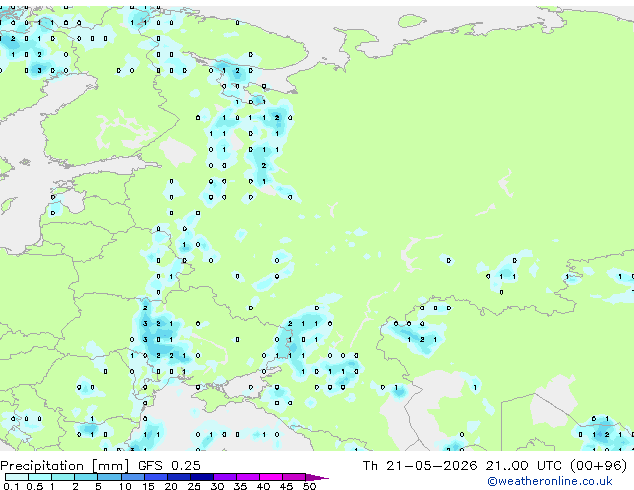634x490 pixels.
Task: Pick the 40–45 mm magenta legend swatch
Action: (271, 477)
